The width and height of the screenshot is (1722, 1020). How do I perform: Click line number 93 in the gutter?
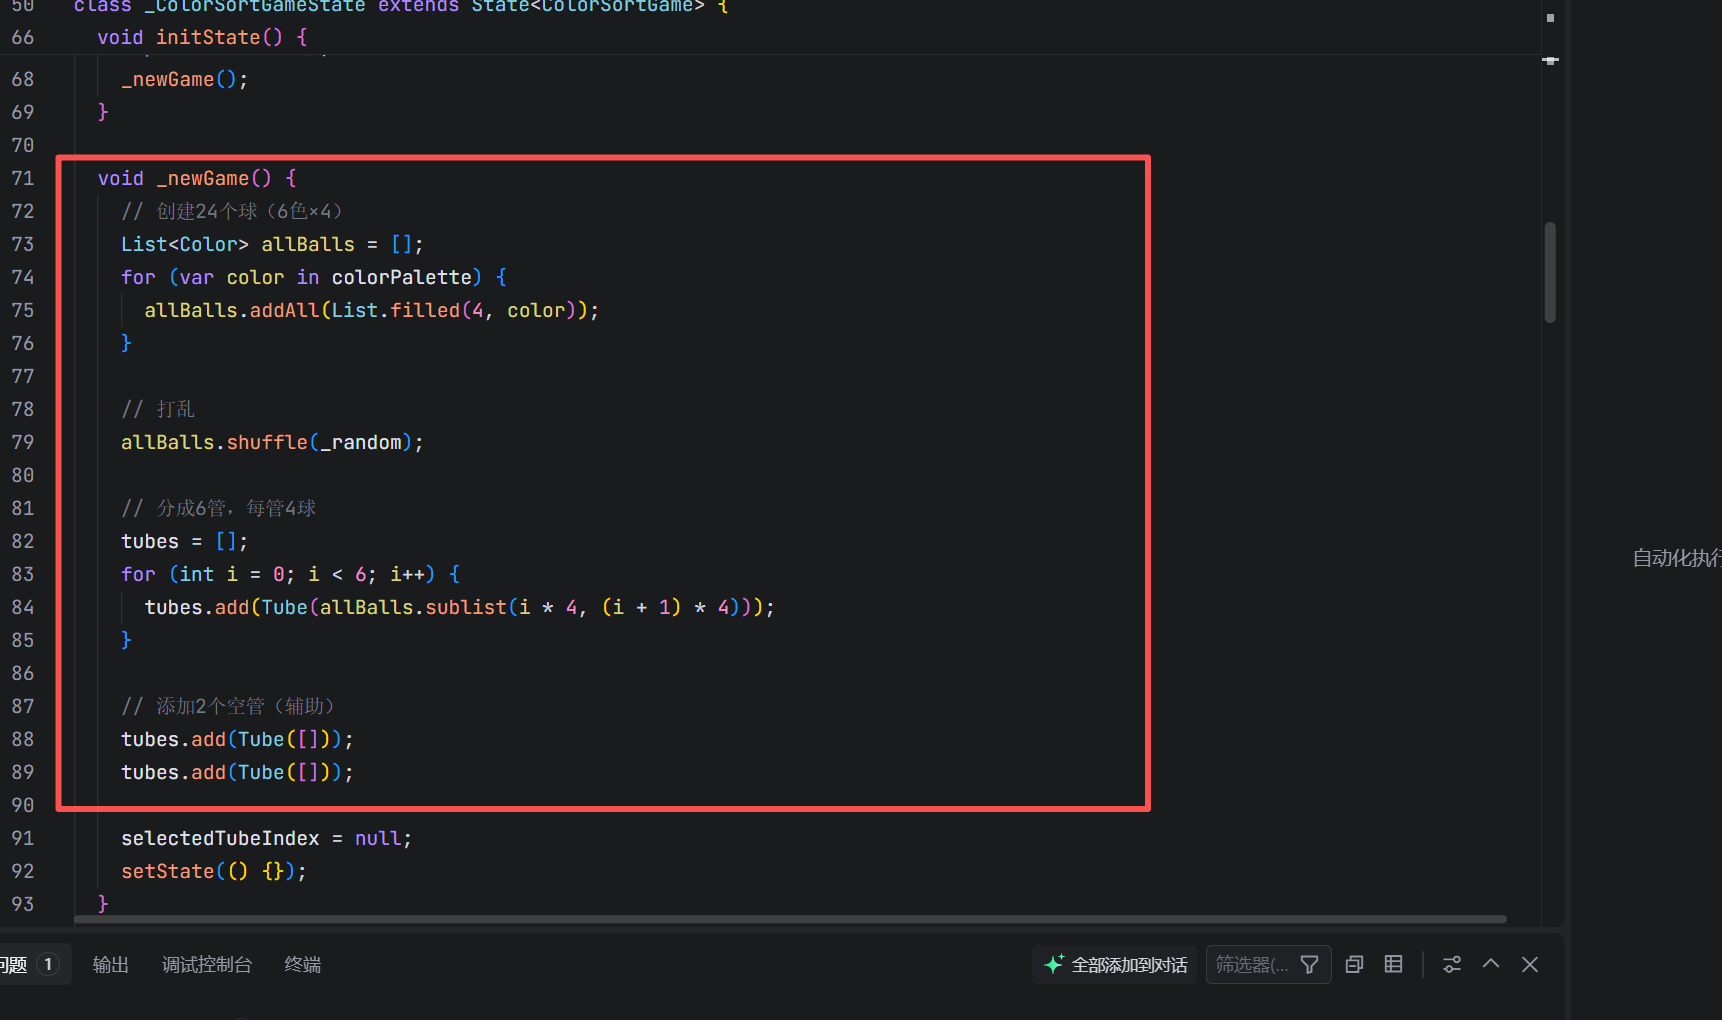[x=23, y=904]
